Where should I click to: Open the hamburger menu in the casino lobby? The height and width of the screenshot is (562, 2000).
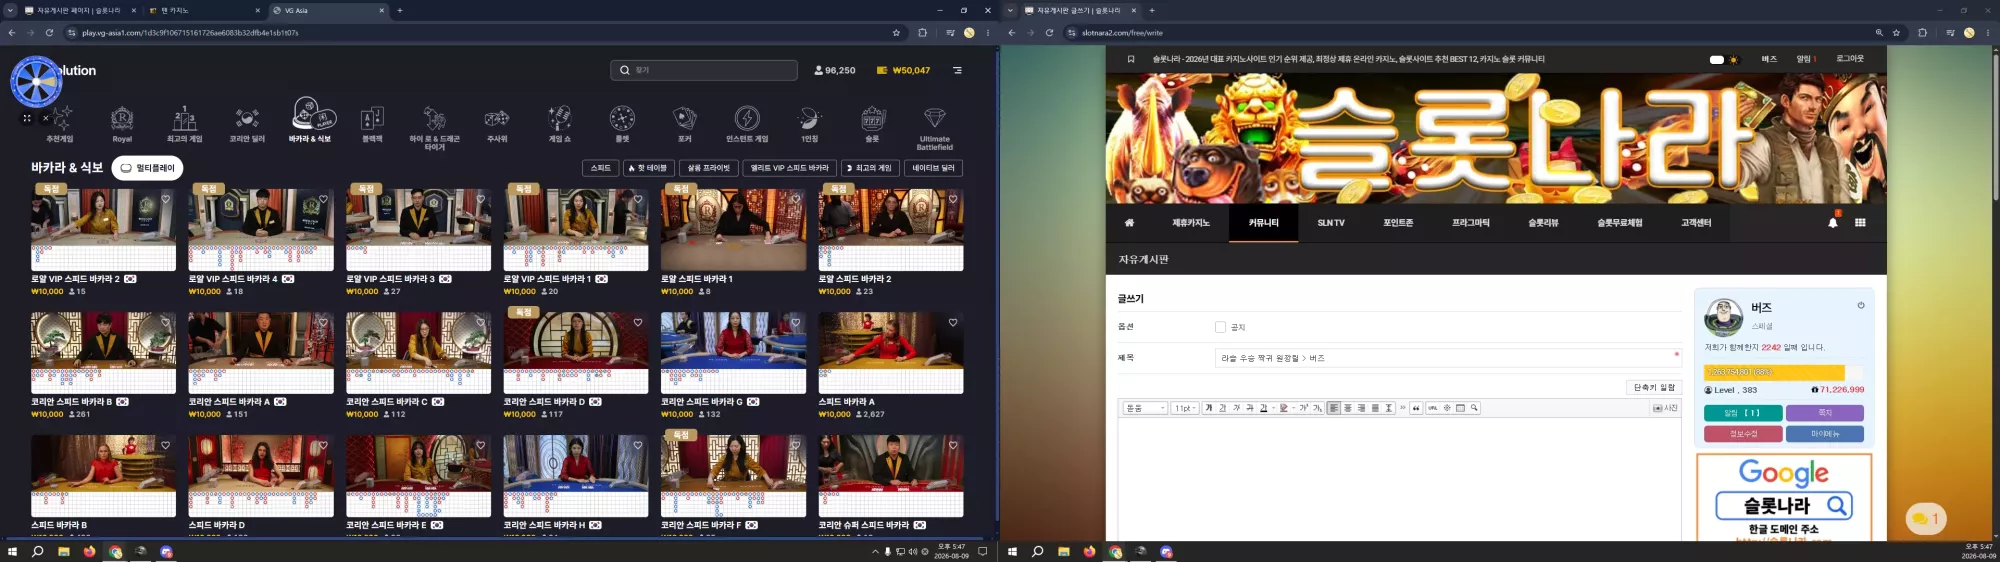957,70
